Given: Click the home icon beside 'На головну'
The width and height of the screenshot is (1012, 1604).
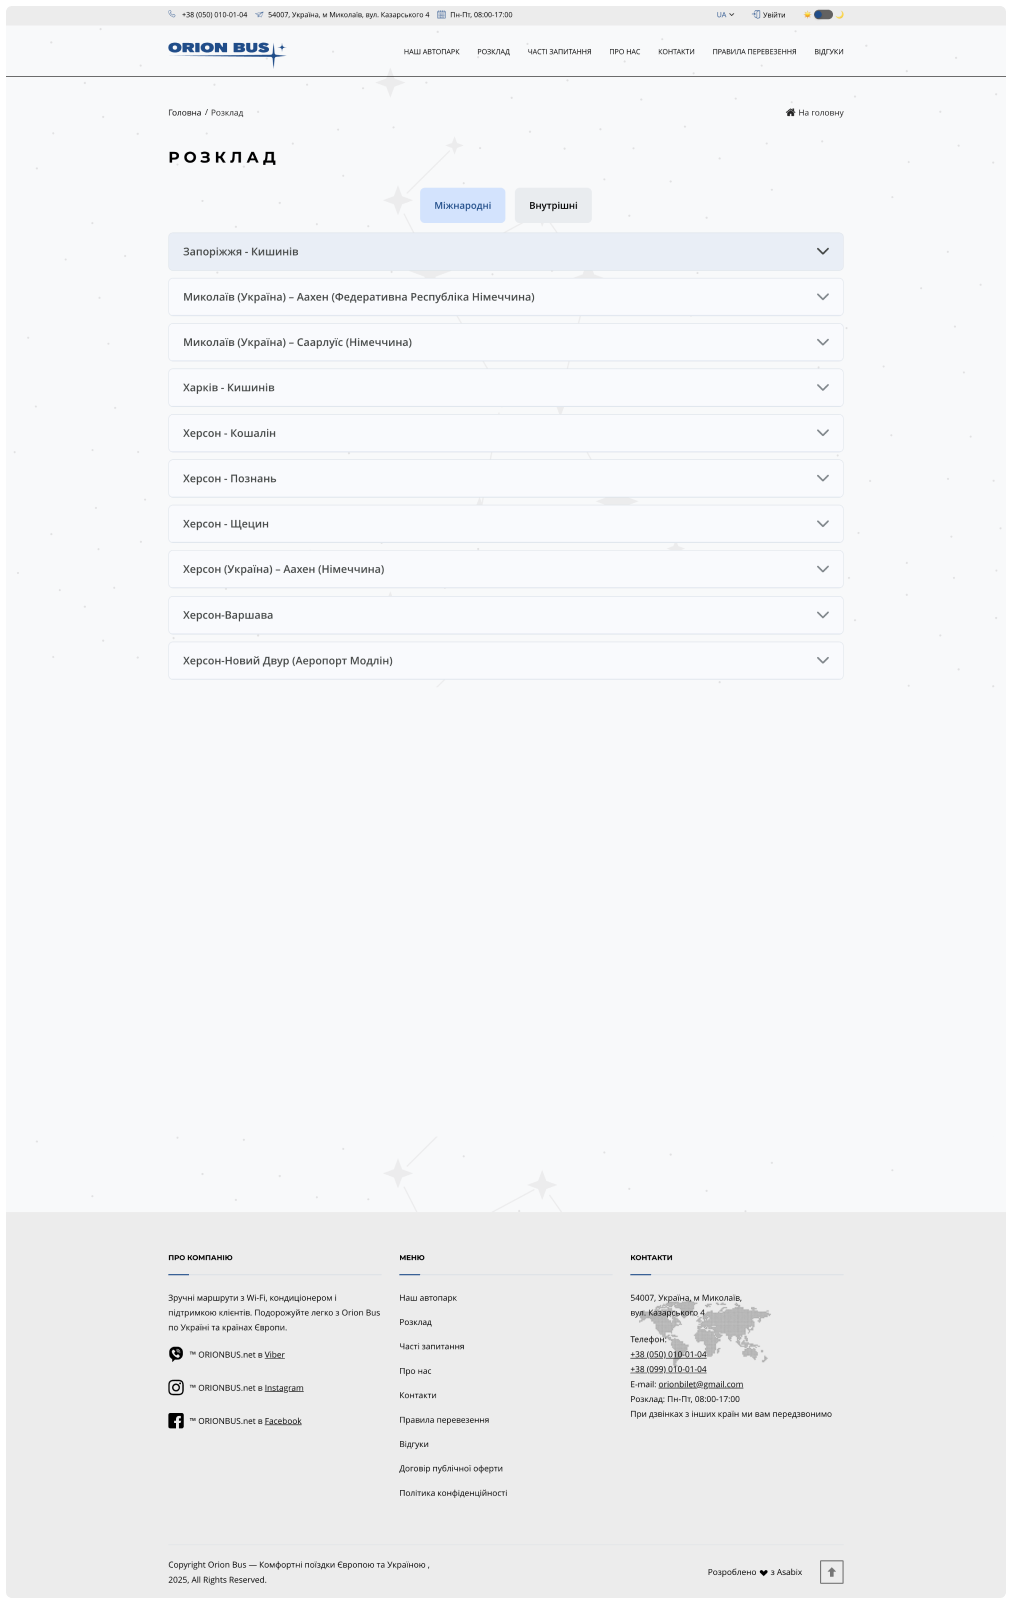Looking at the screenshot, I should 790,113.
